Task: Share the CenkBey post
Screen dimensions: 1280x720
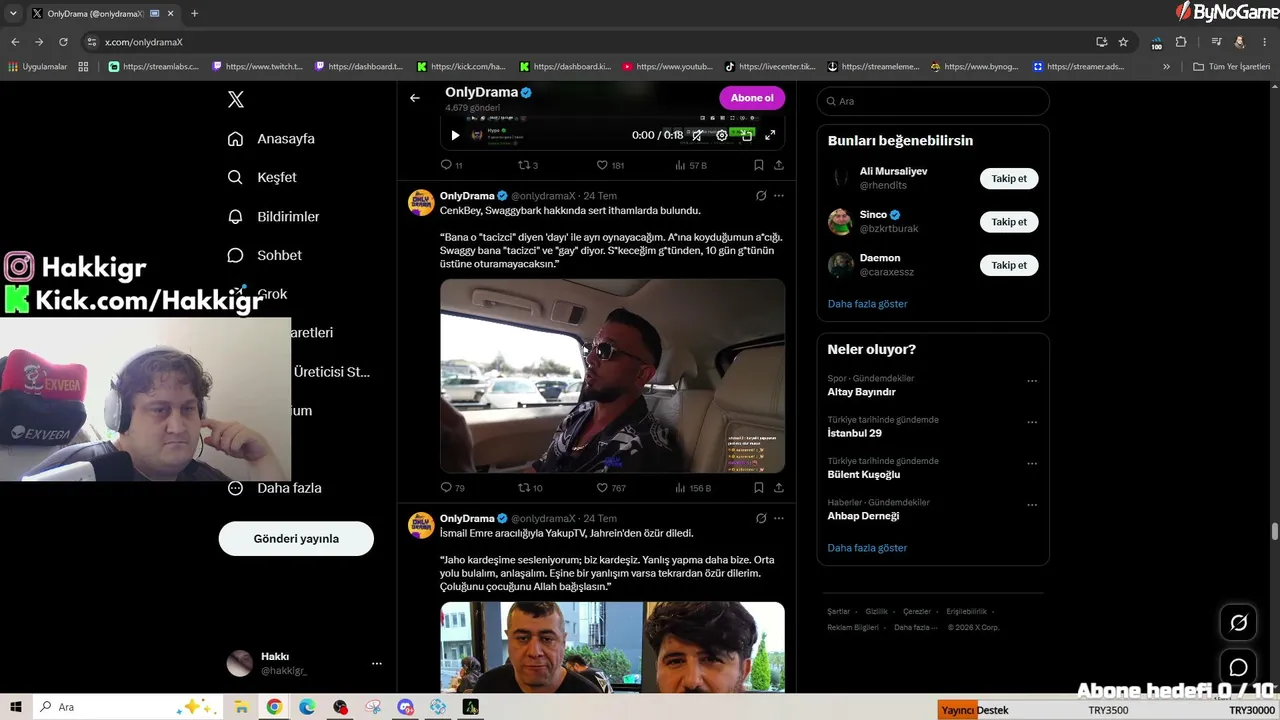Action: tap(779, 488)
